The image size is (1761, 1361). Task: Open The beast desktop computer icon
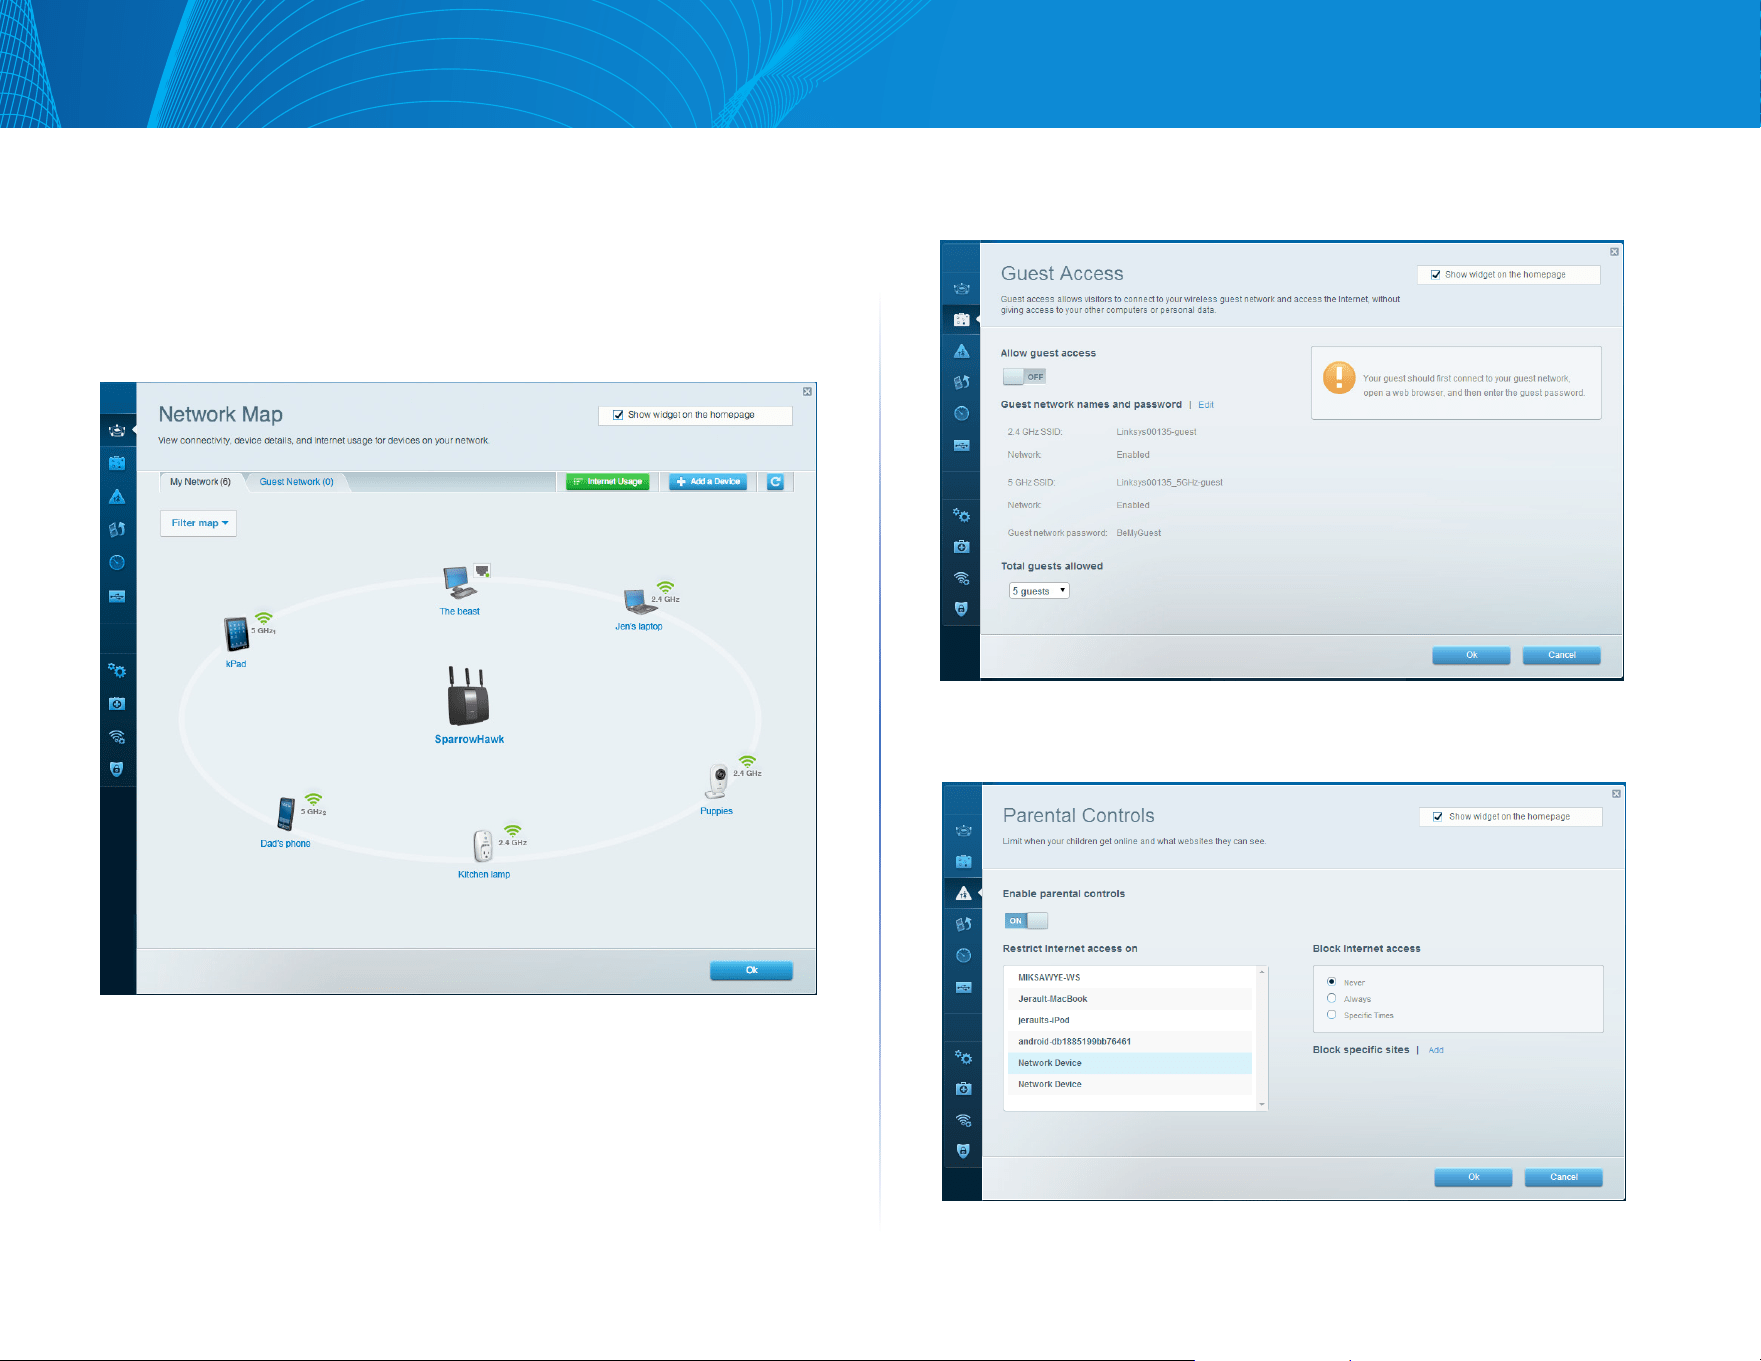[457, 582]
